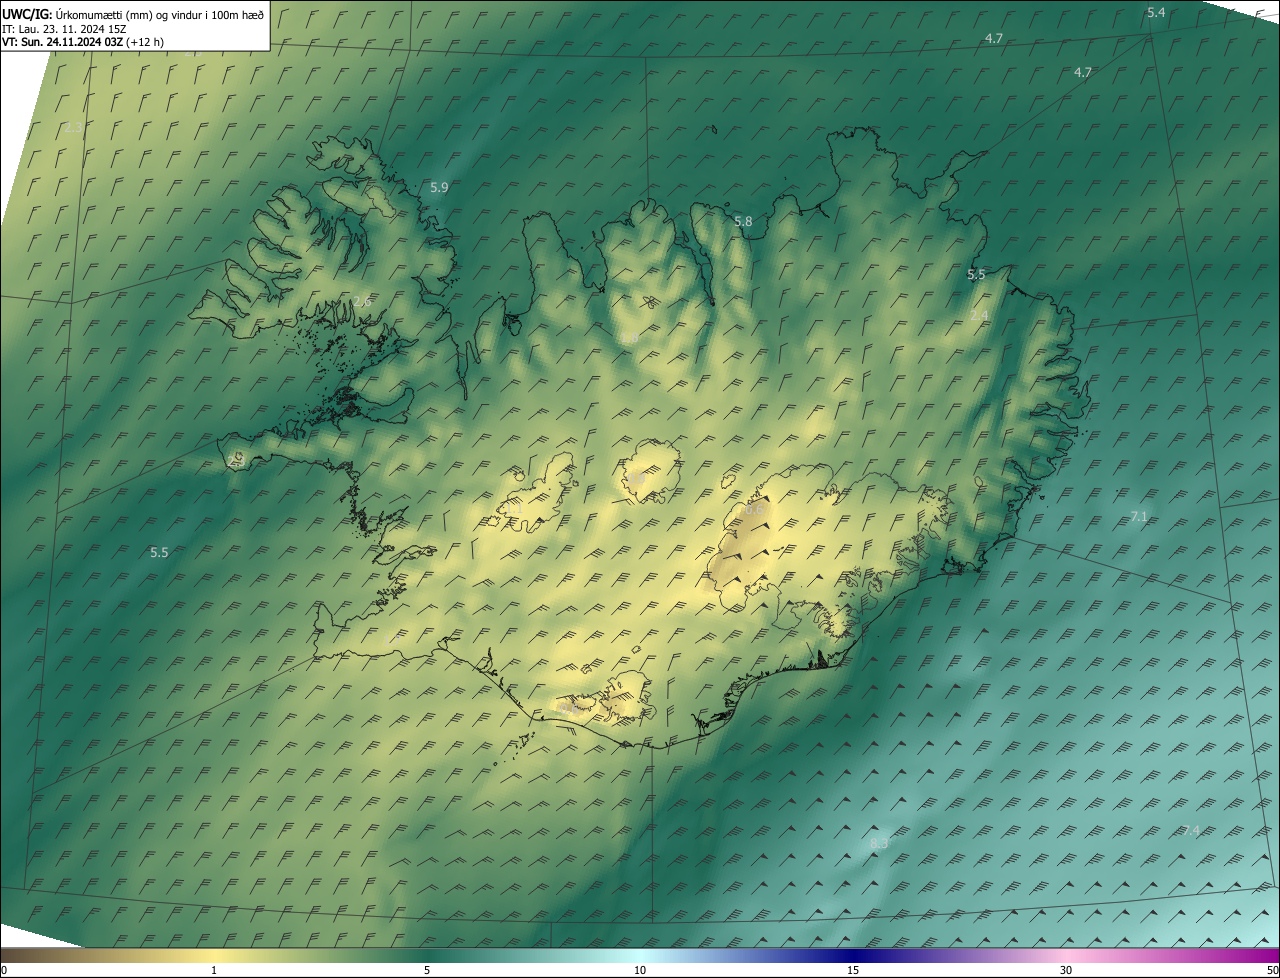Click the 5.4 value label on the map
This screenshot has width=1280, height=978.
coord(1156,12)
